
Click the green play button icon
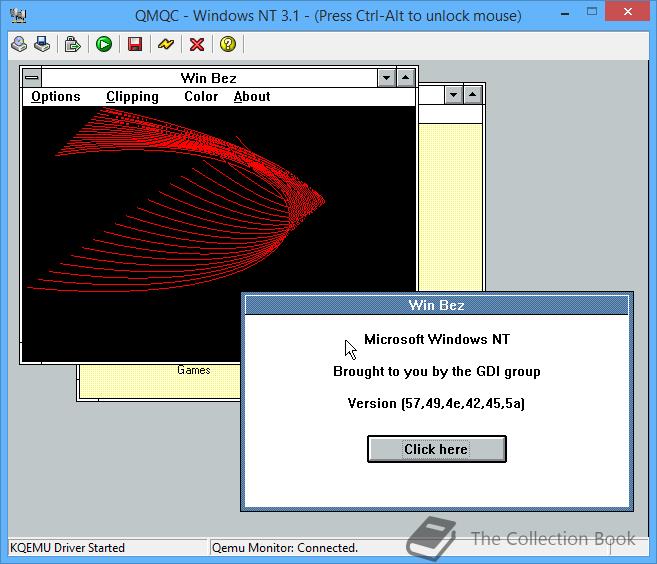pyautogui.click(x=103, y=44)
